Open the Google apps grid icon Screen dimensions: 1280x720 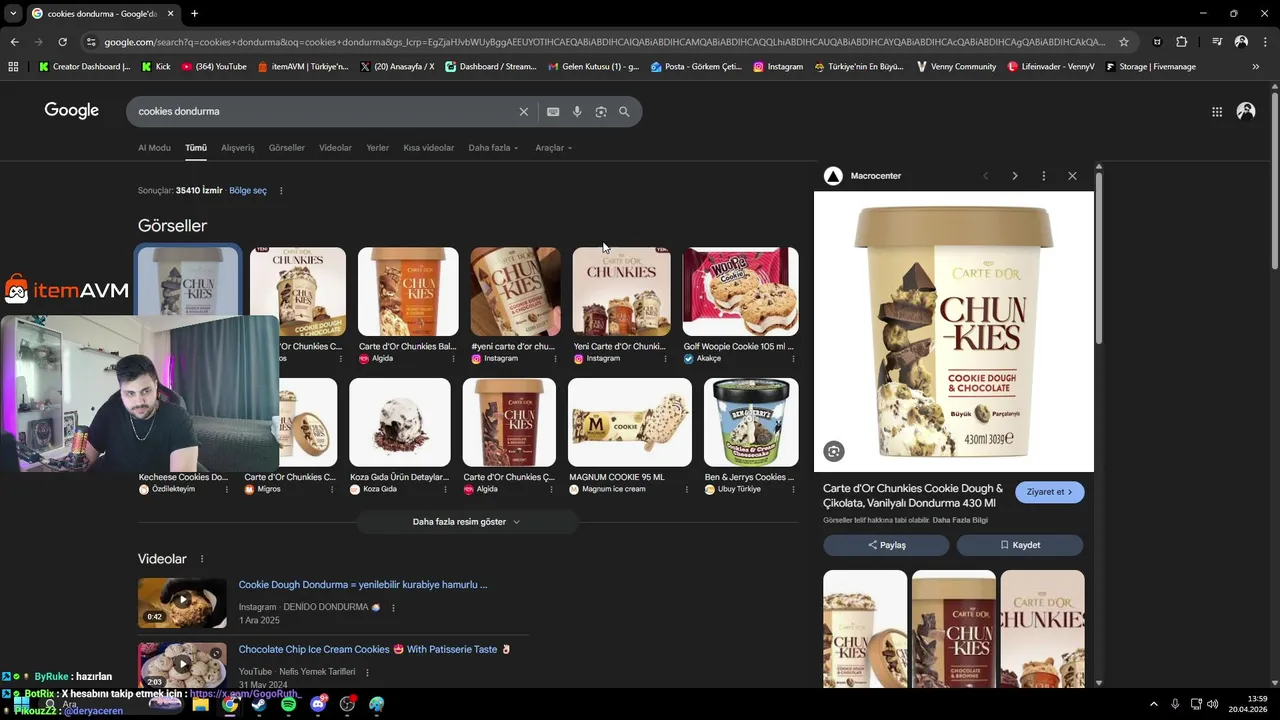(1217, 112)
